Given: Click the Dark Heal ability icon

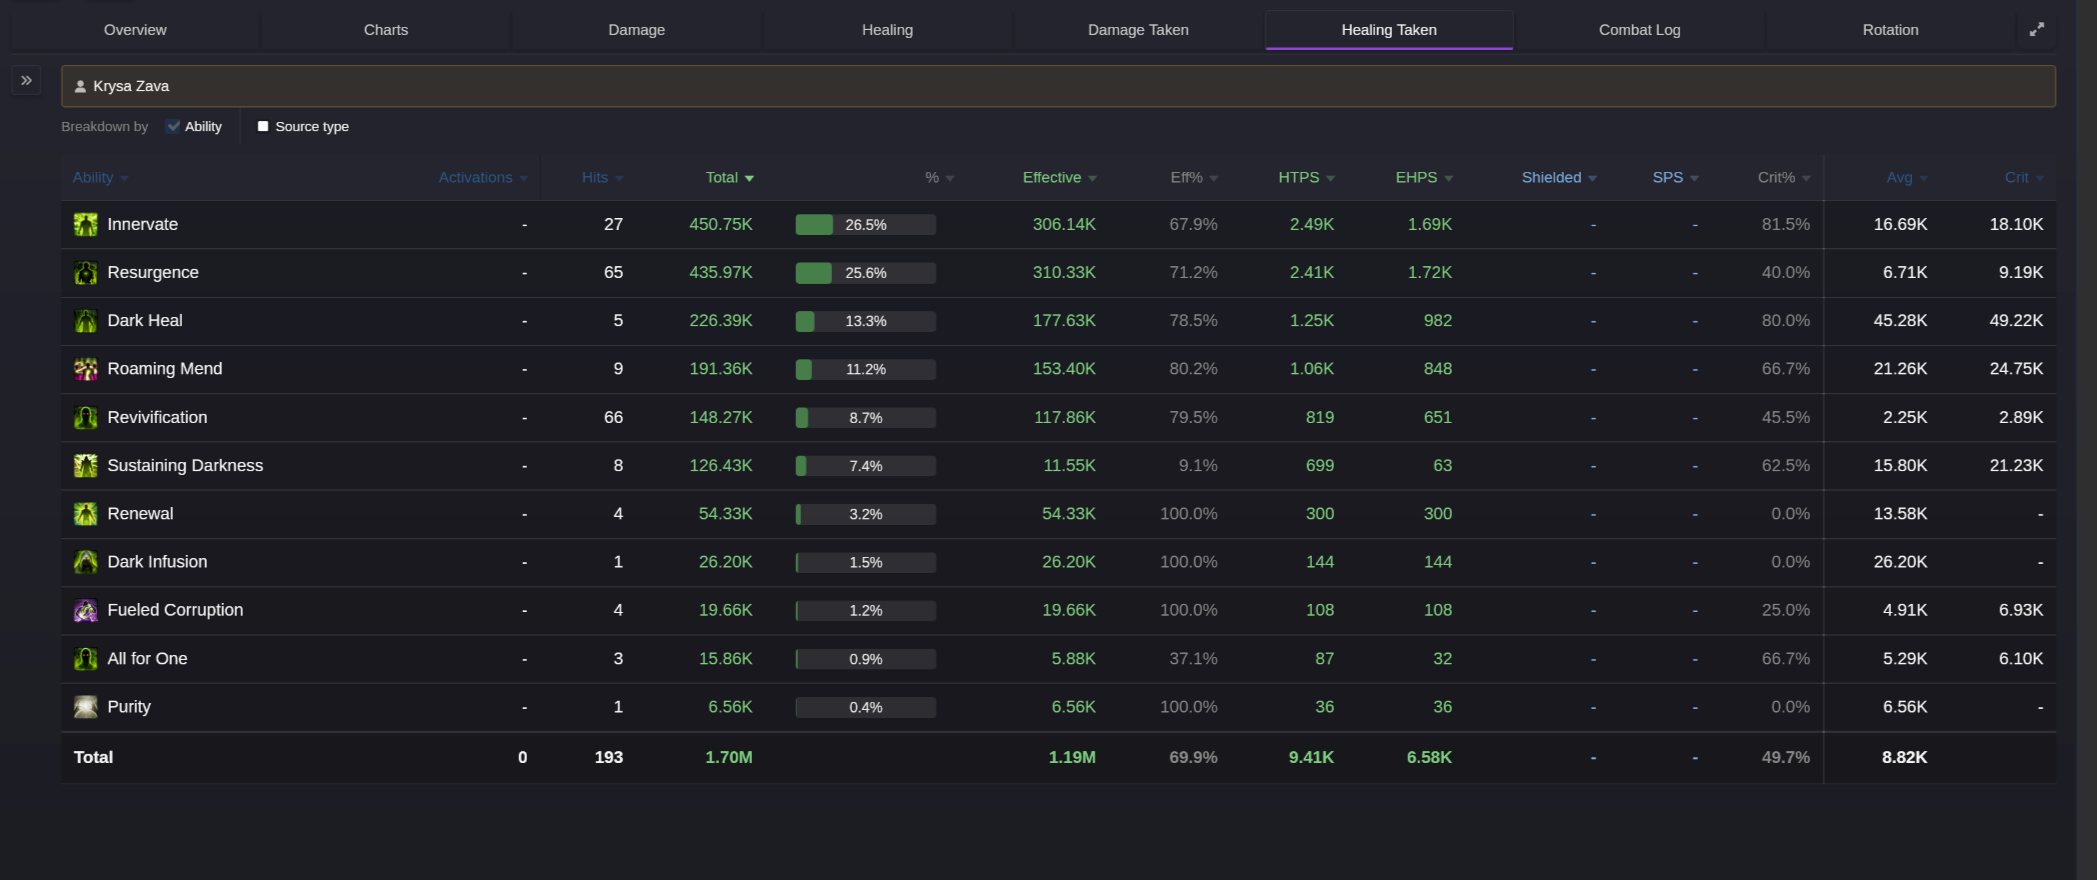Looking at the screenshot, I should pos(86,321).
